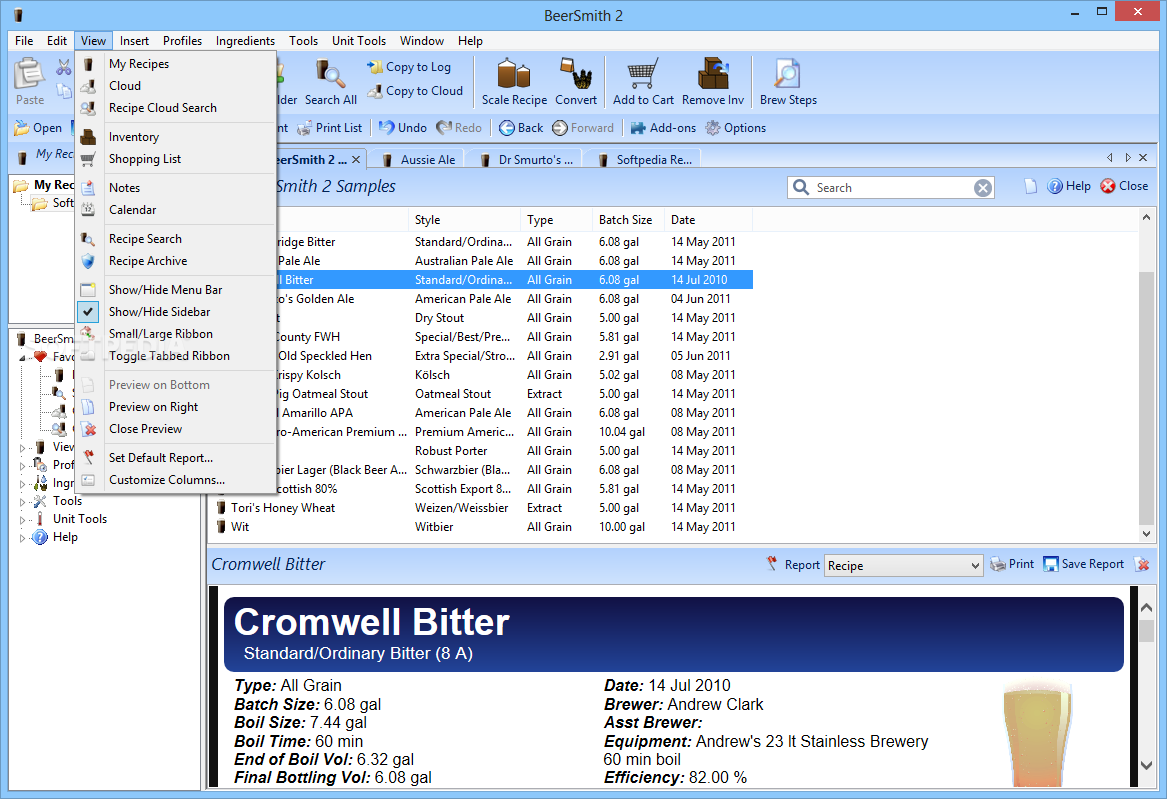Click the Save Report button

coord(1084,565)
